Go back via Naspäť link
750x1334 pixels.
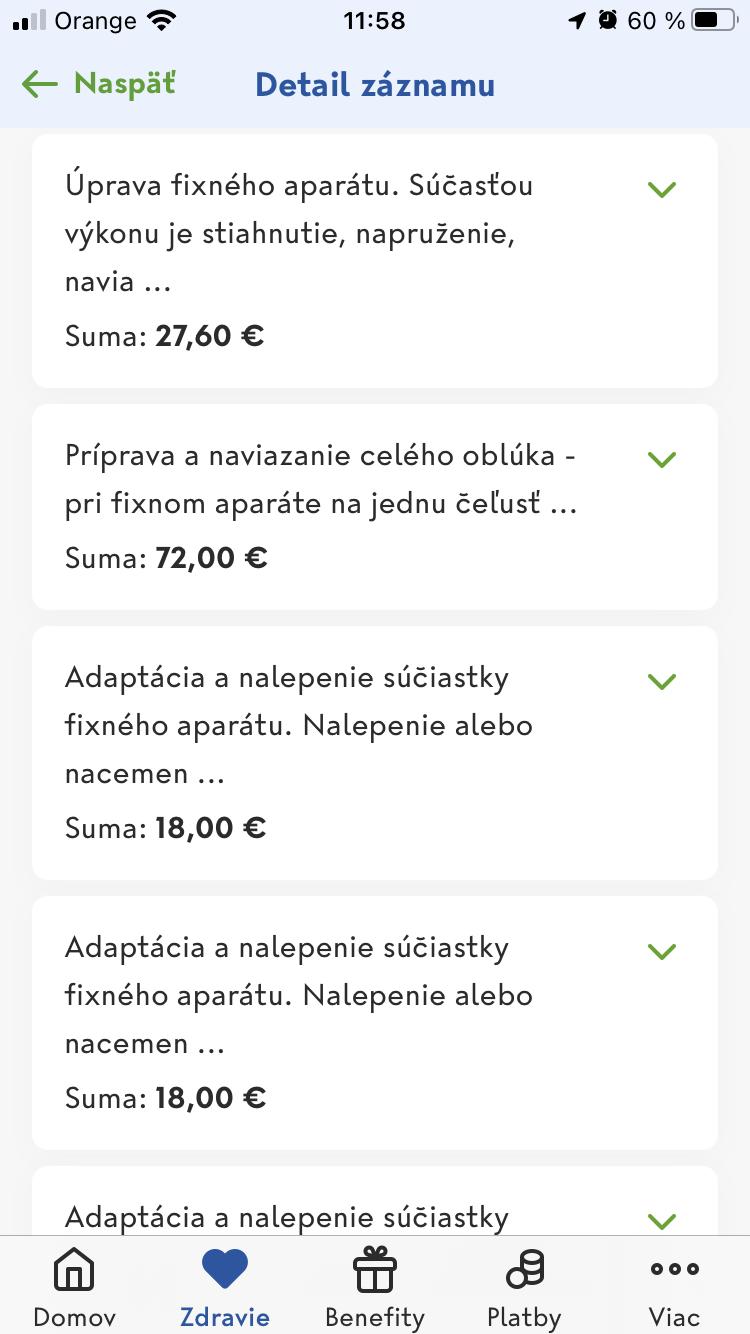tap(124, 84)
